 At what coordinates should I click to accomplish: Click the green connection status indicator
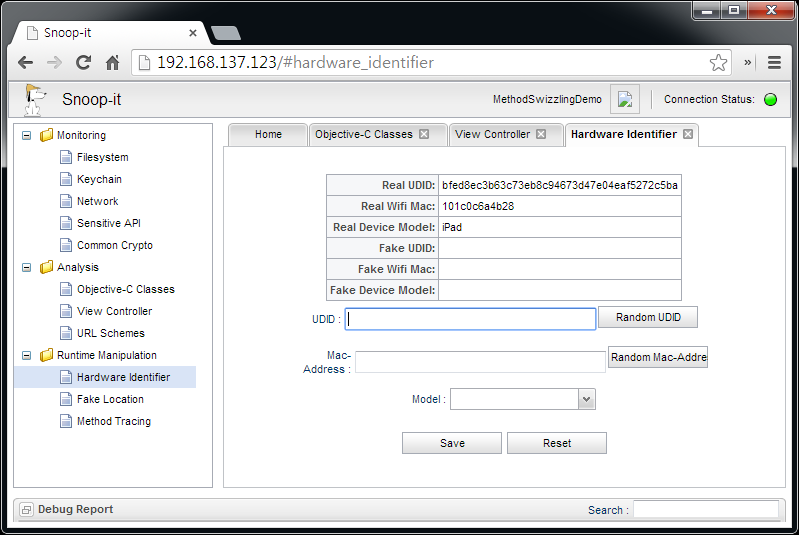[770, 100]
